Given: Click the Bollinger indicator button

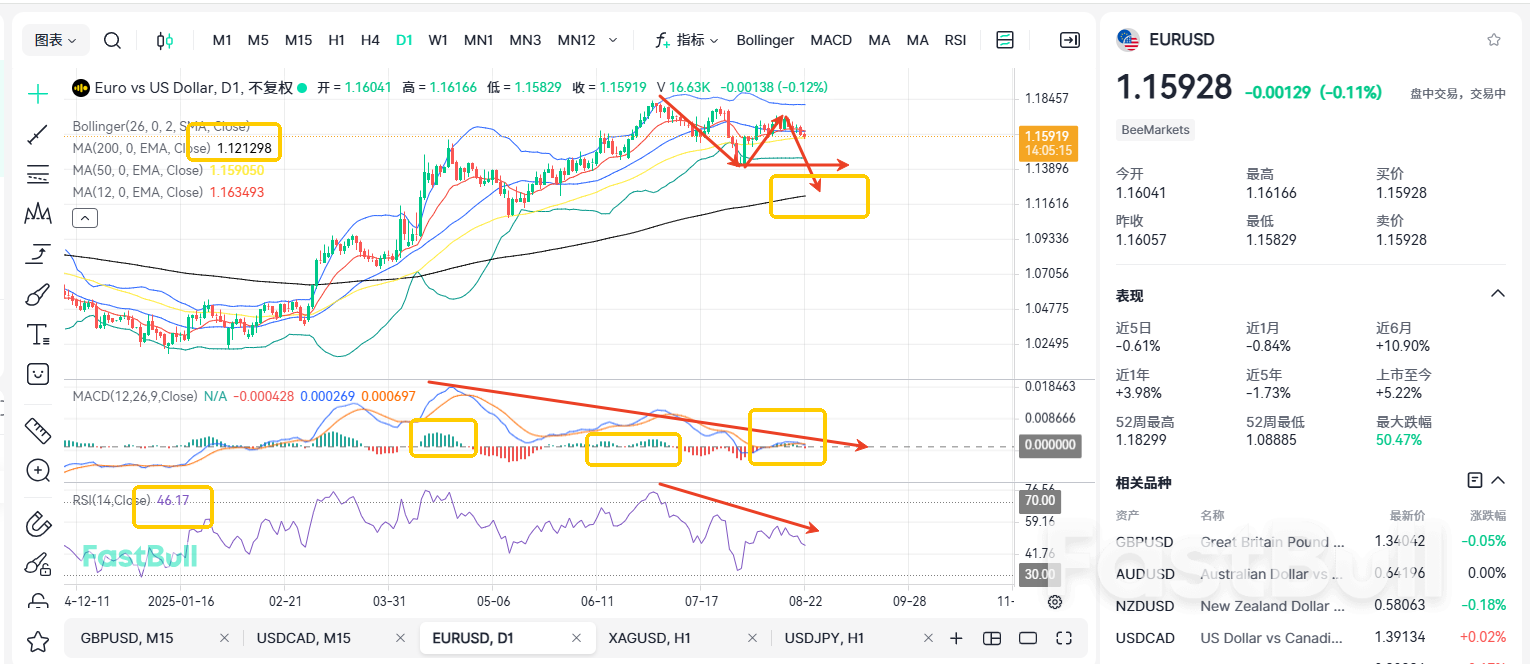Looking at the screenshot, I should (x=765, y=40).
